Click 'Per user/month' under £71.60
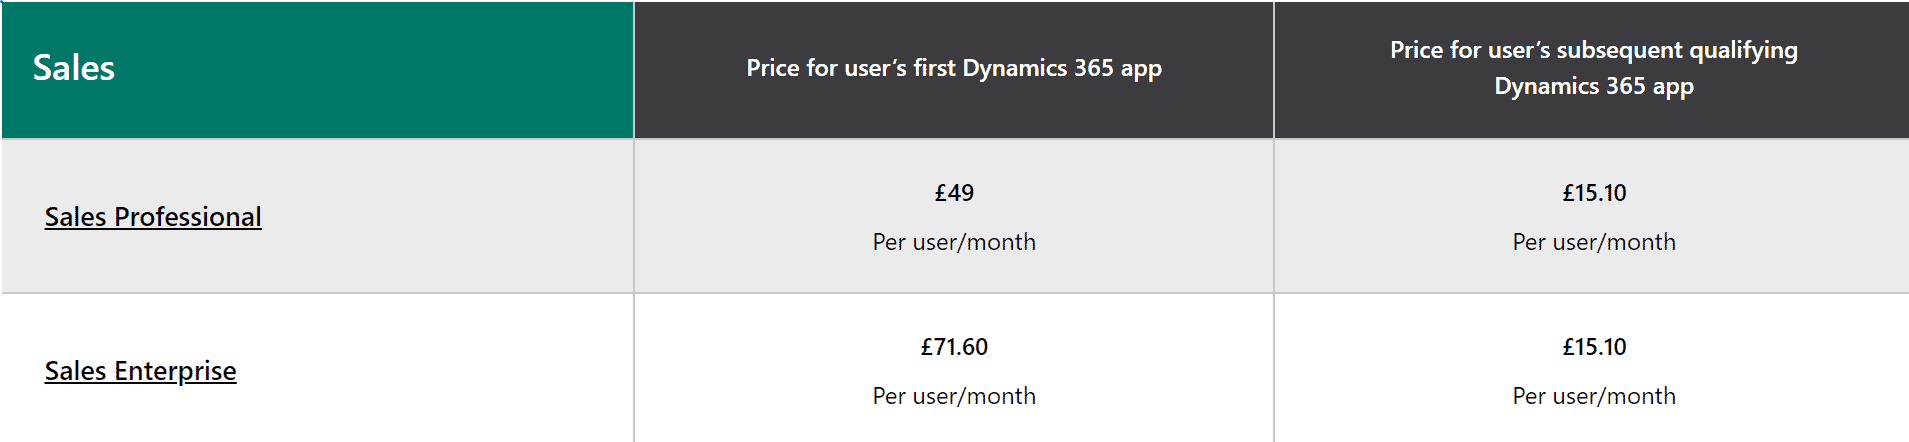1909x442 pixels. (954, 396)
